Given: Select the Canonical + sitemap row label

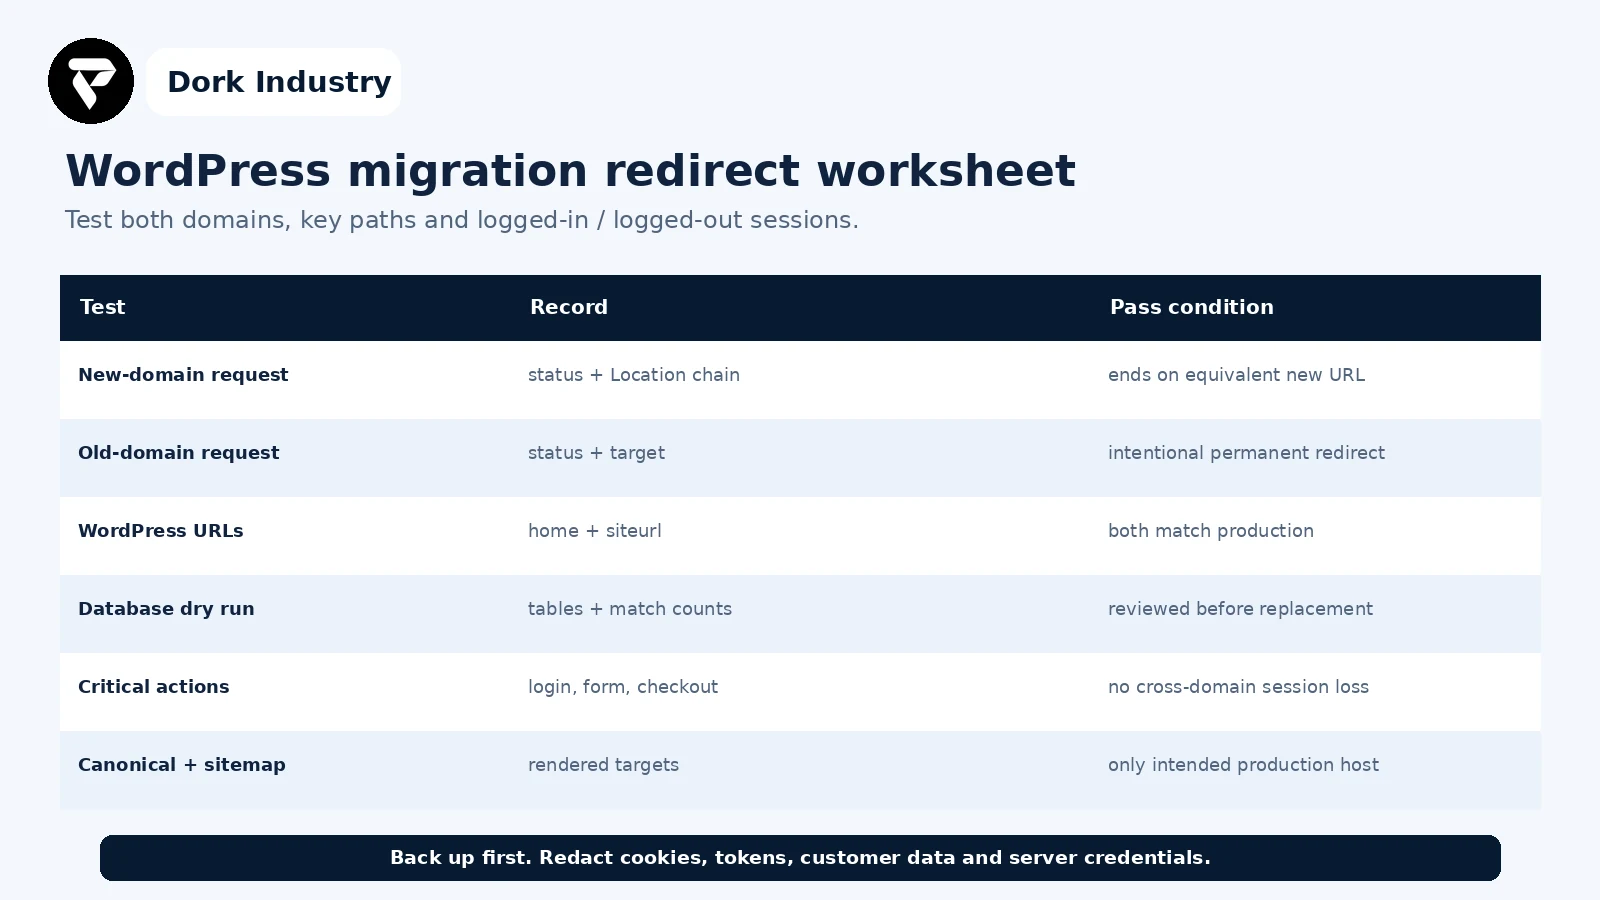Looking at the screenshot, I should coord(182,765).
